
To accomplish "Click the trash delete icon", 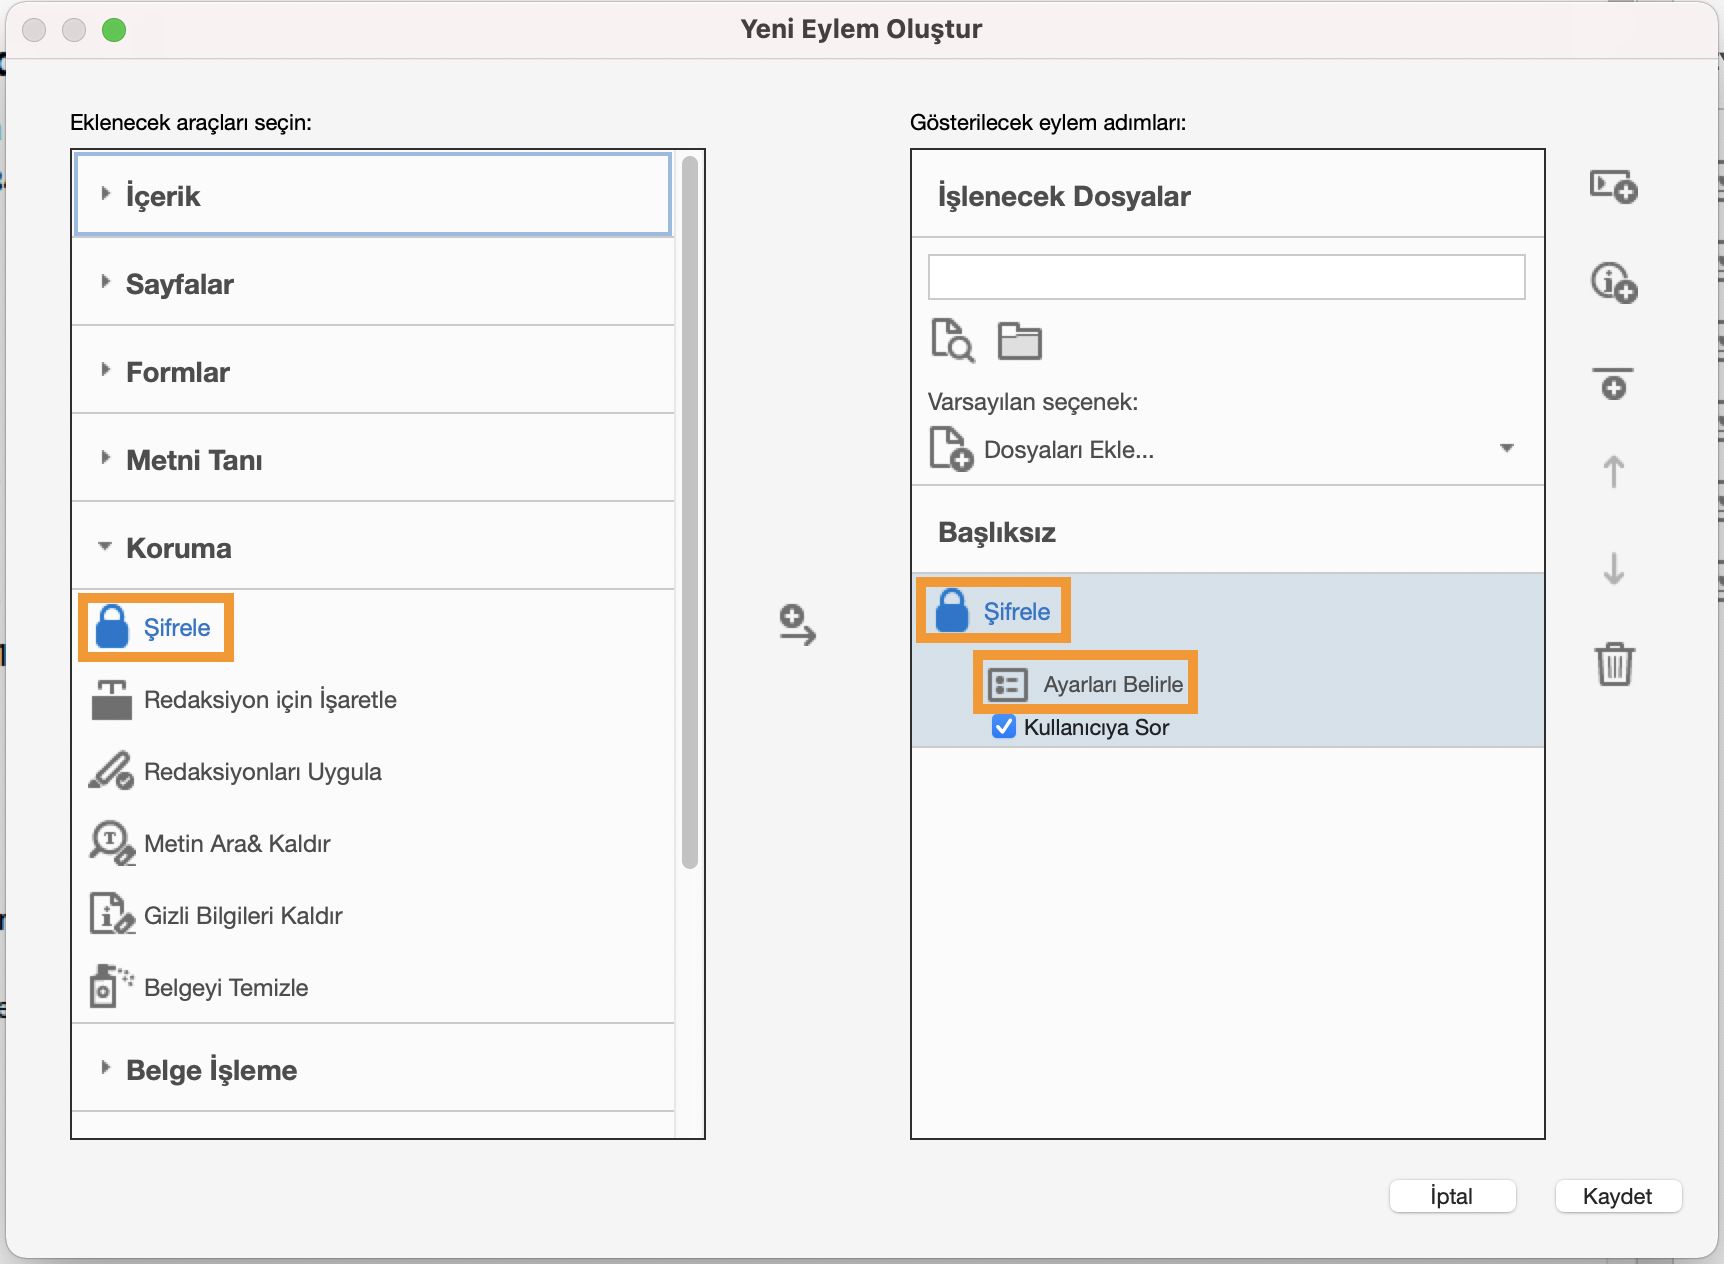I will click(1613, 664).
